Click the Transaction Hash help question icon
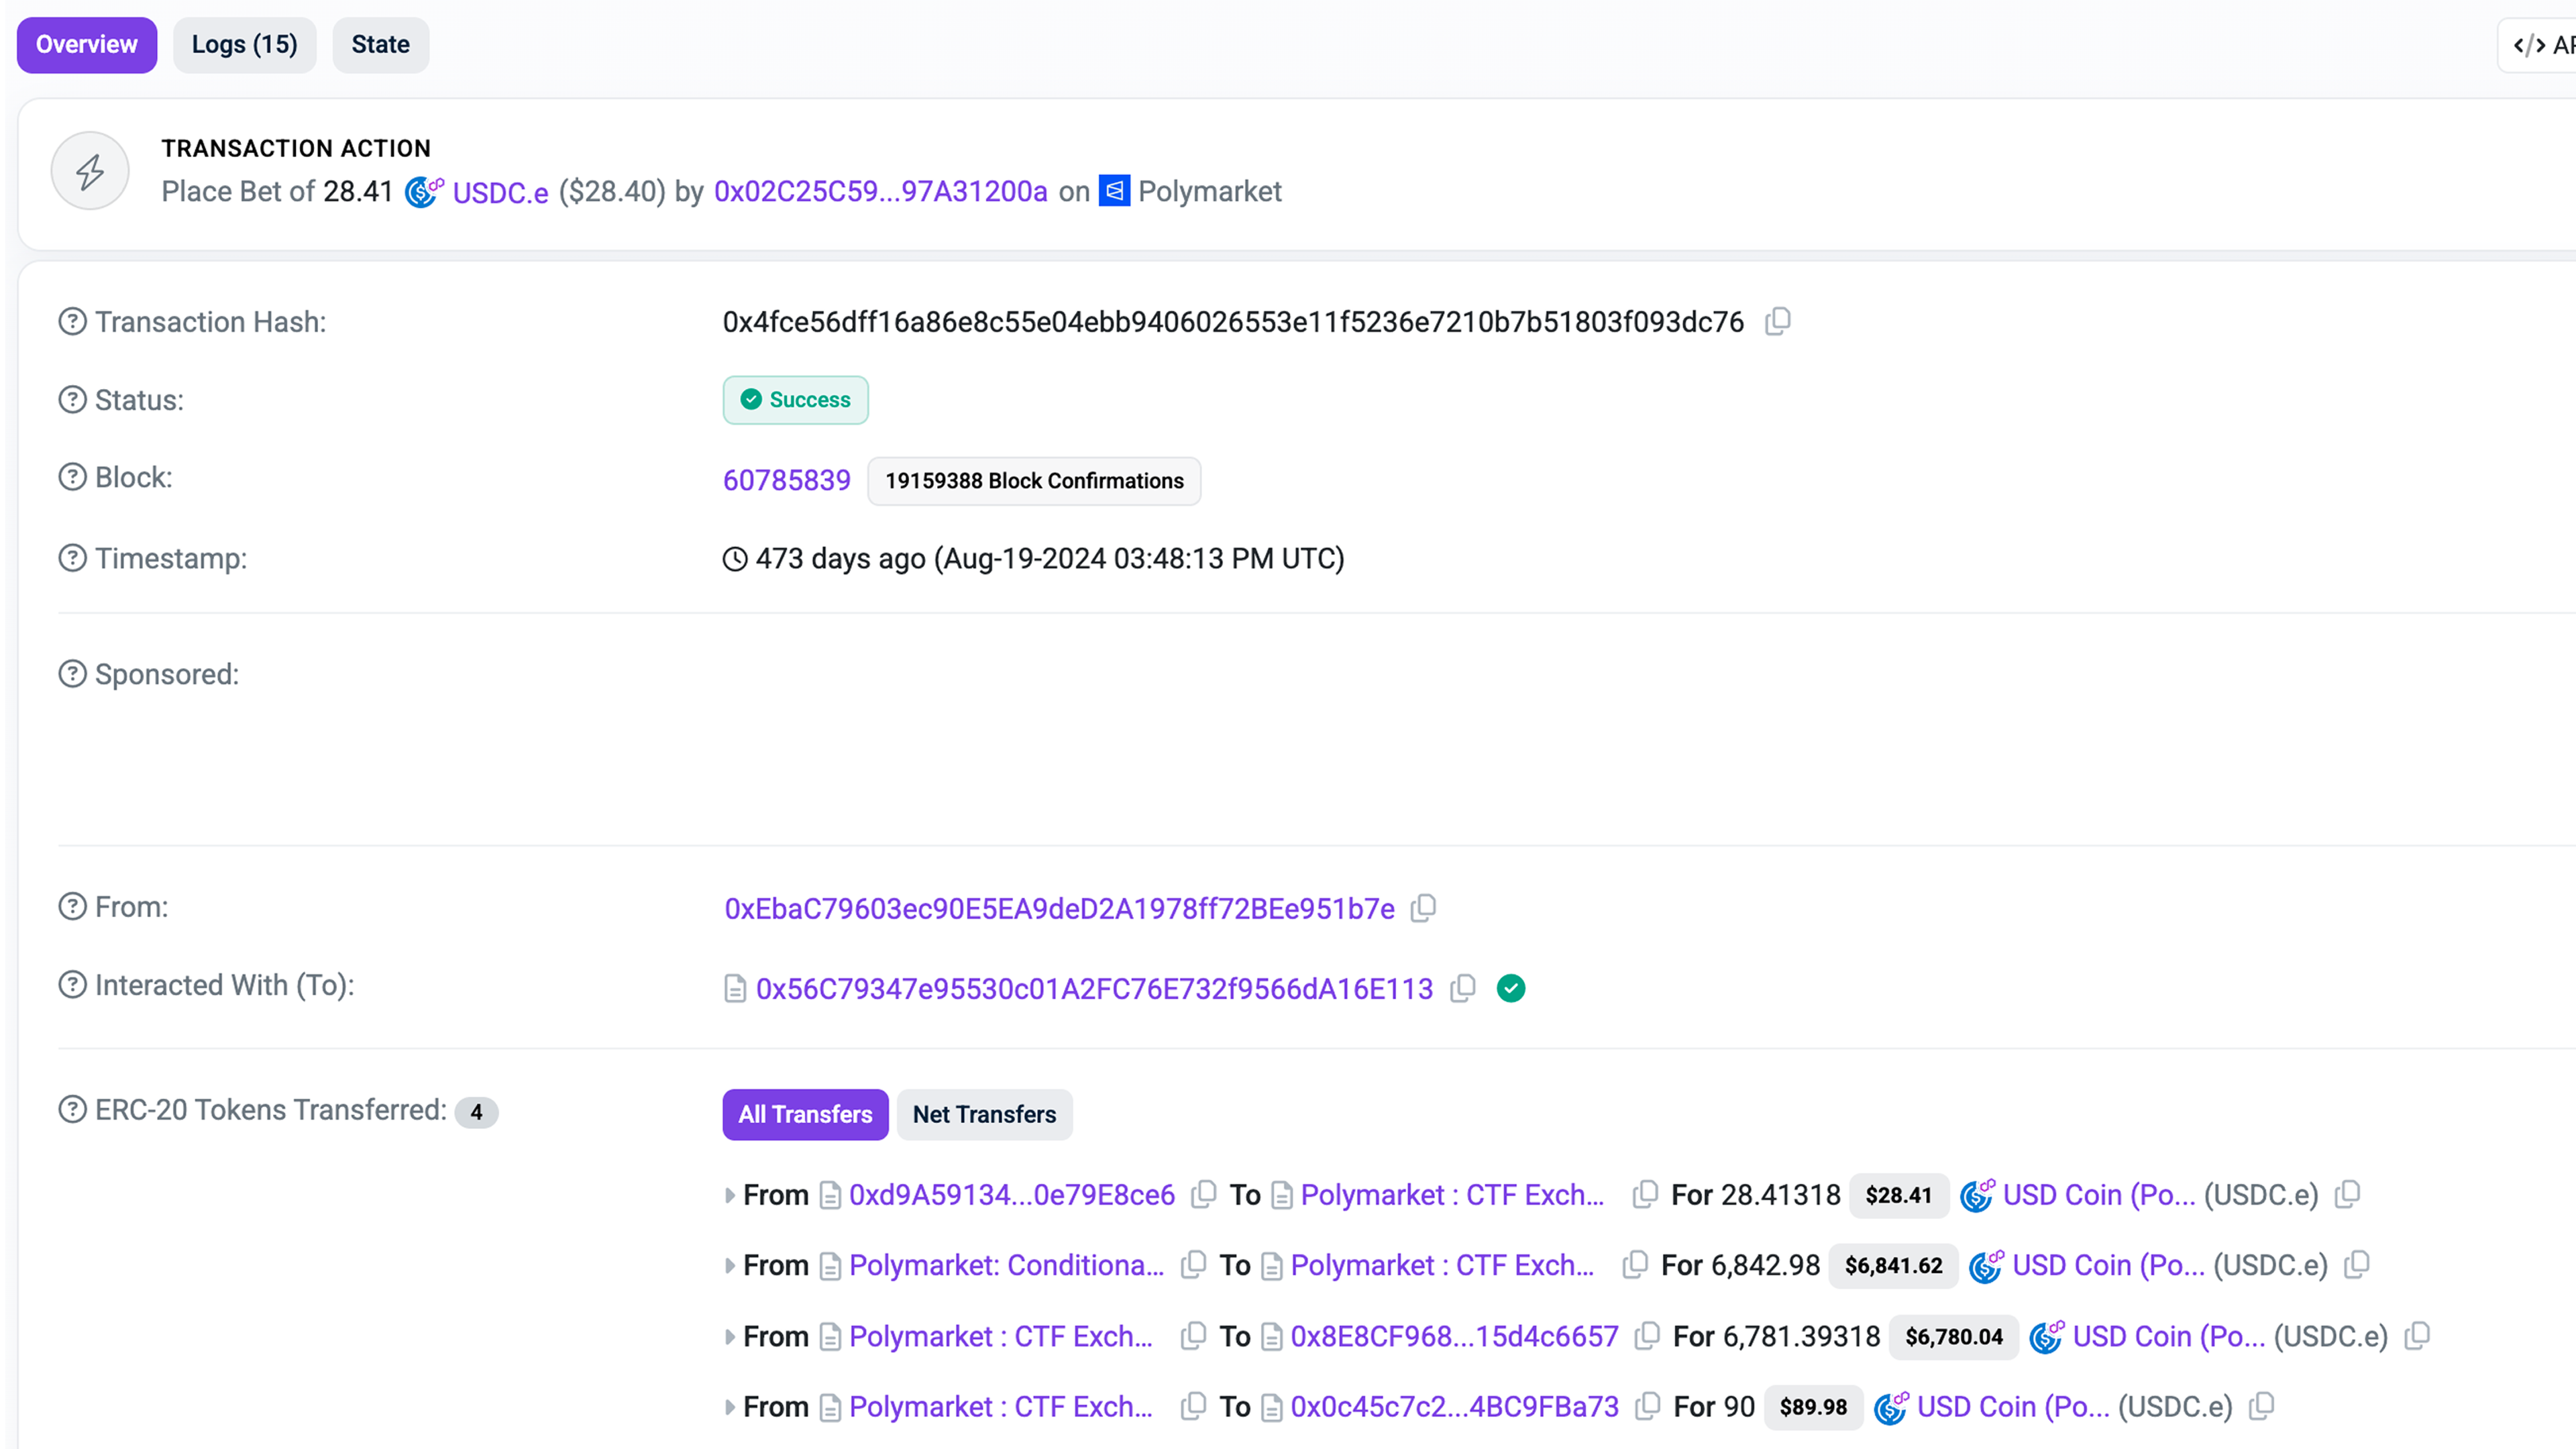2576x1449 pixels. (x=72, y=322)
